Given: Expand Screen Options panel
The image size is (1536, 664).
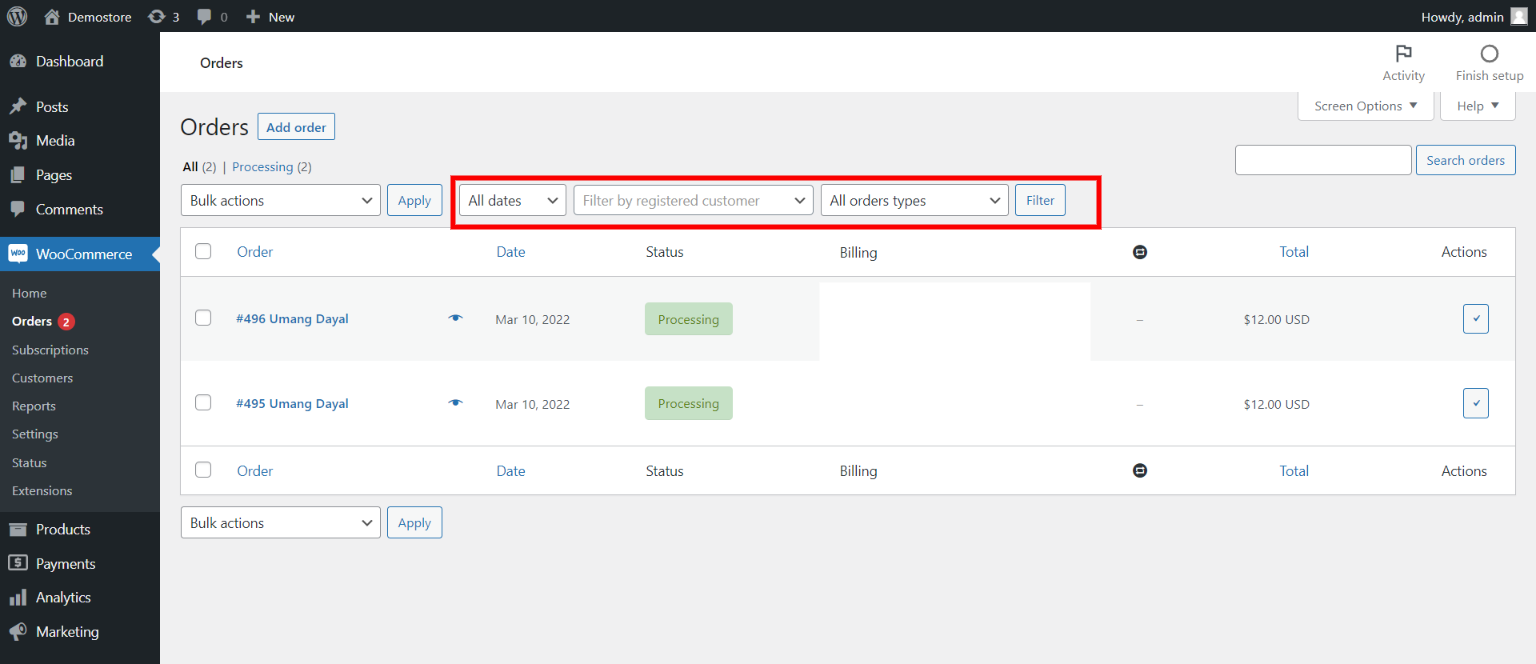Looking at the screenshot, I should (1366, 106).
